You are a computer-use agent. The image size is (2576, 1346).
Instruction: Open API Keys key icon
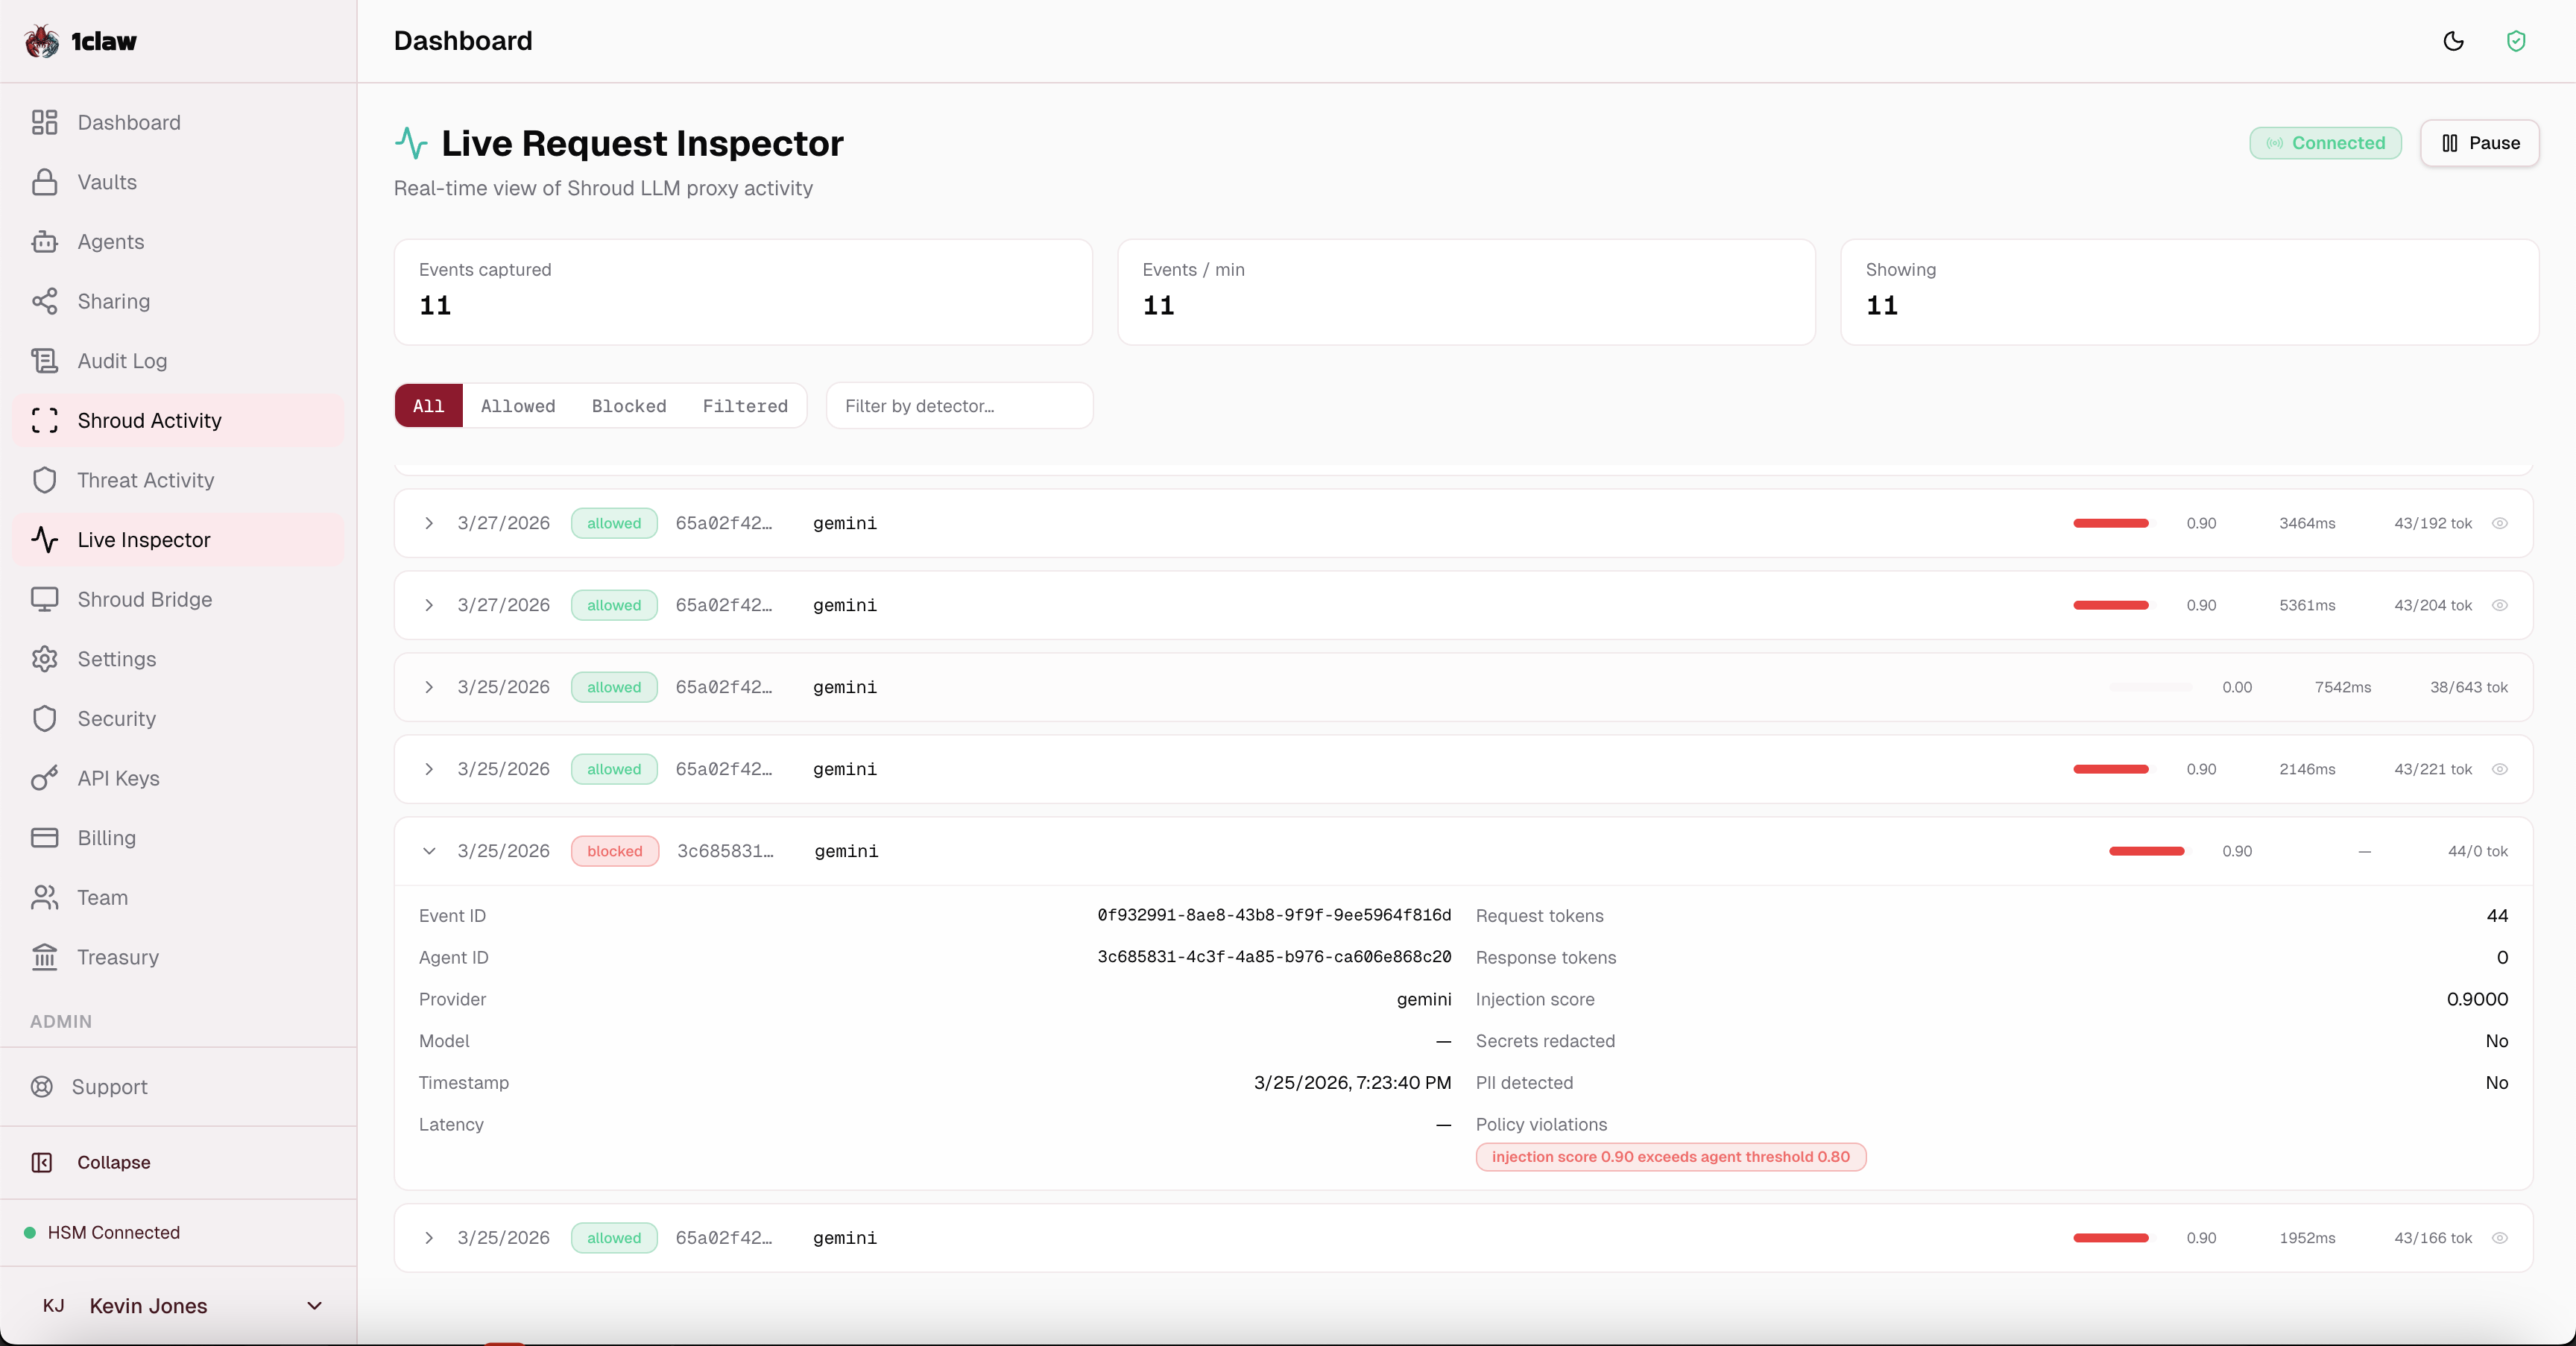[x=44, y=778]
